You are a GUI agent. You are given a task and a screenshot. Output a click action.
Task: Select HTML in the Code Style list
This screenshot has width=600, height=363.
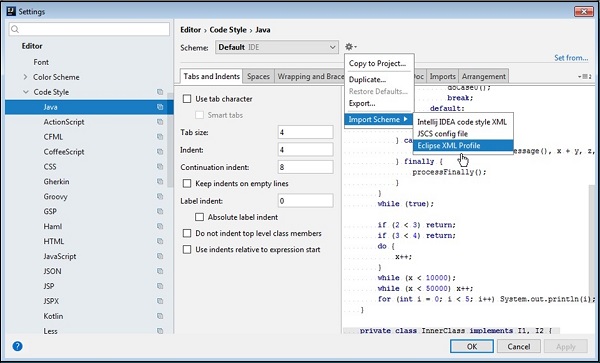tap(54, 241)
